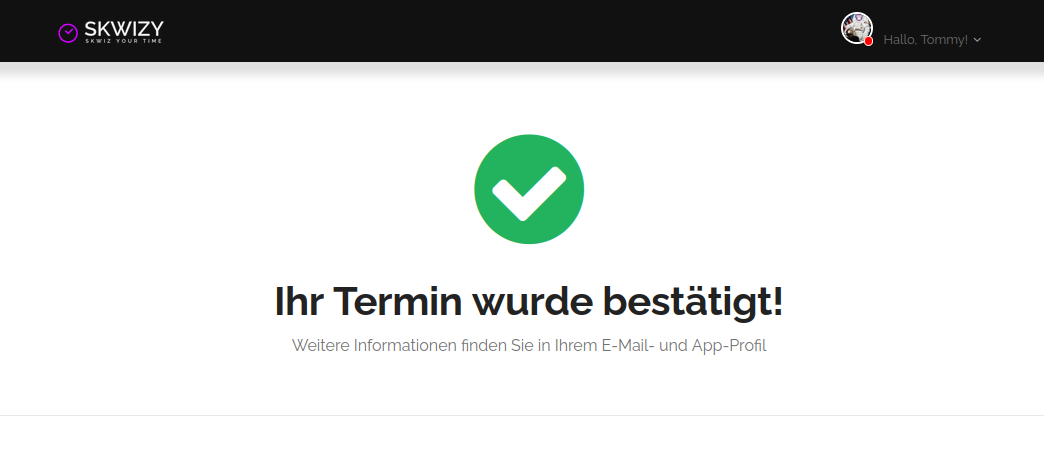Expand the chevron beside 'Hallo, Tommy!'
Screen dimensions: 1044x465
977,40
